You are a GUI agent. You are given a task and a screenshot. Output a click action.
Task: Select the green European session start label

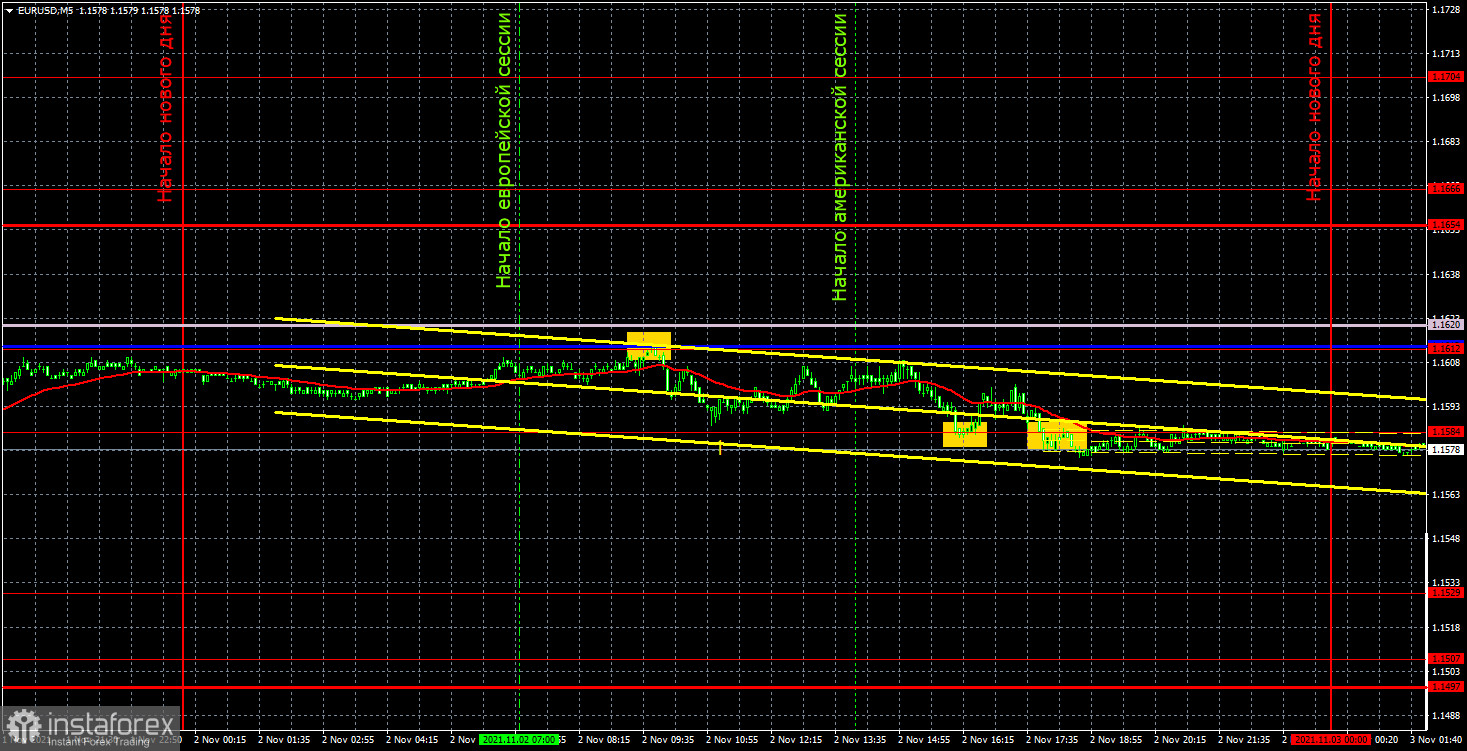504,150
